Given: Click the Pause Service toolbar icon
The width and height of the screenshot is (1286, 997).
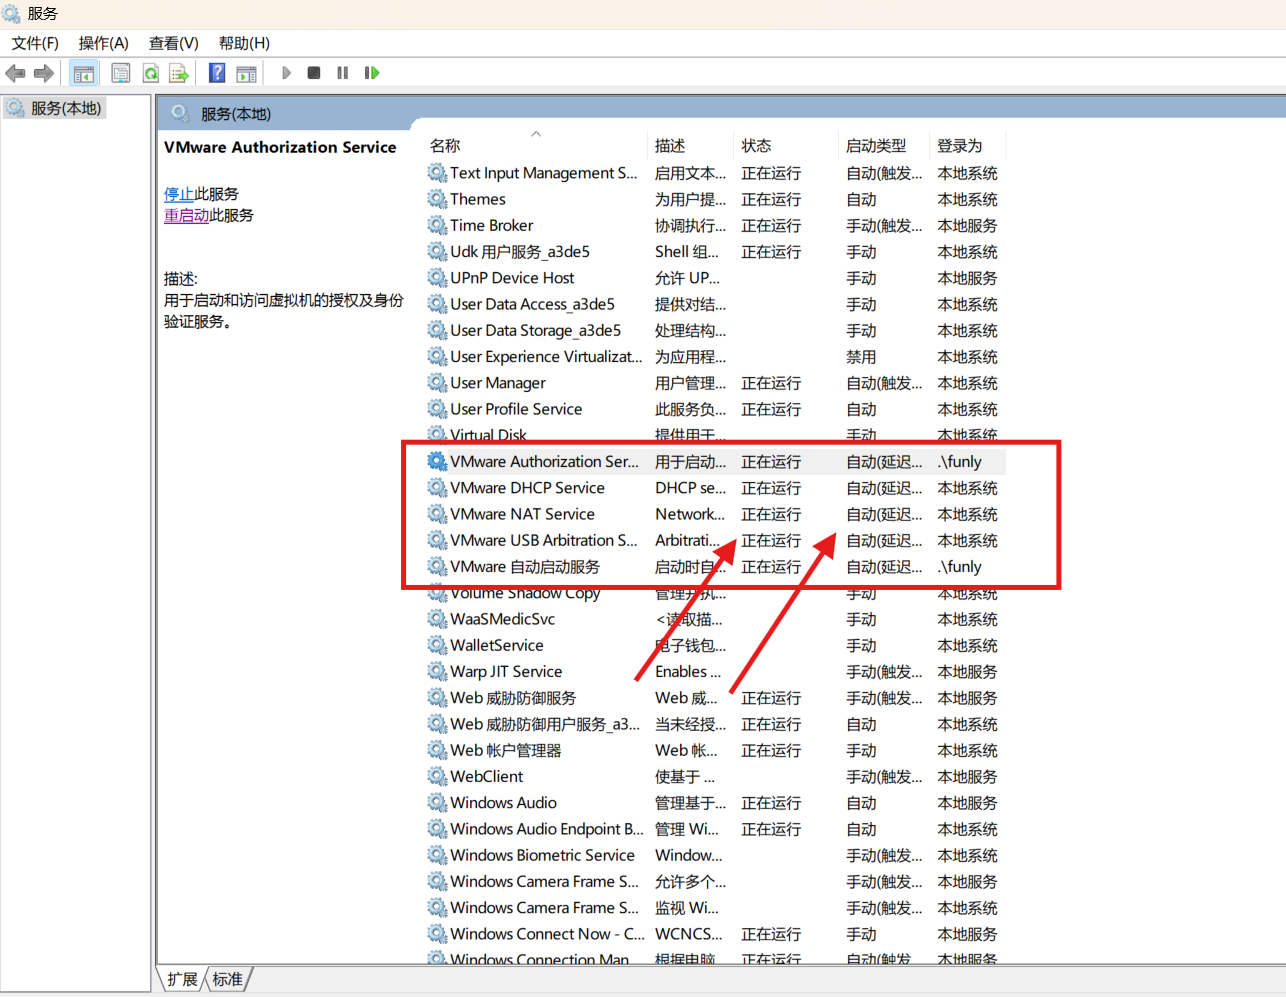Looking at the screenshot, I should (343, 73).
